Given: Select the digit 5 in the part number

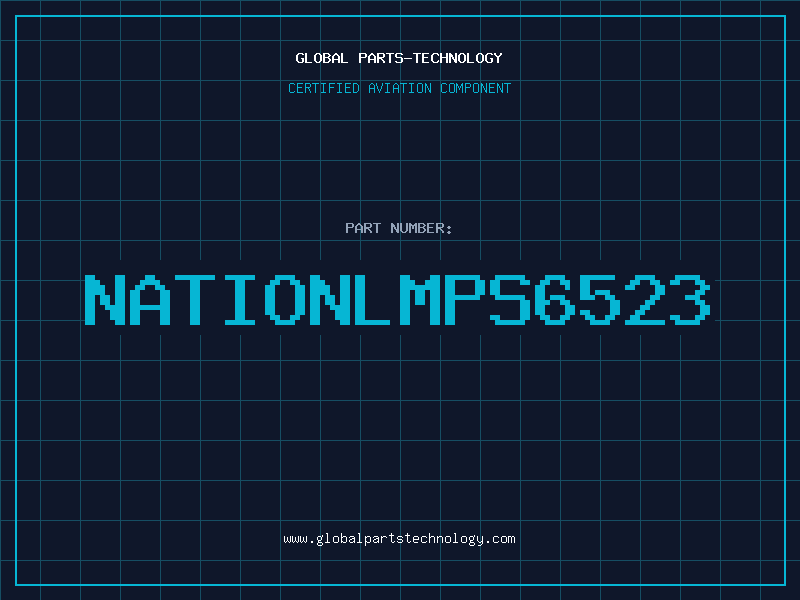Looking at the screenshot, I should pyautogui.click(x=599, y=299).
